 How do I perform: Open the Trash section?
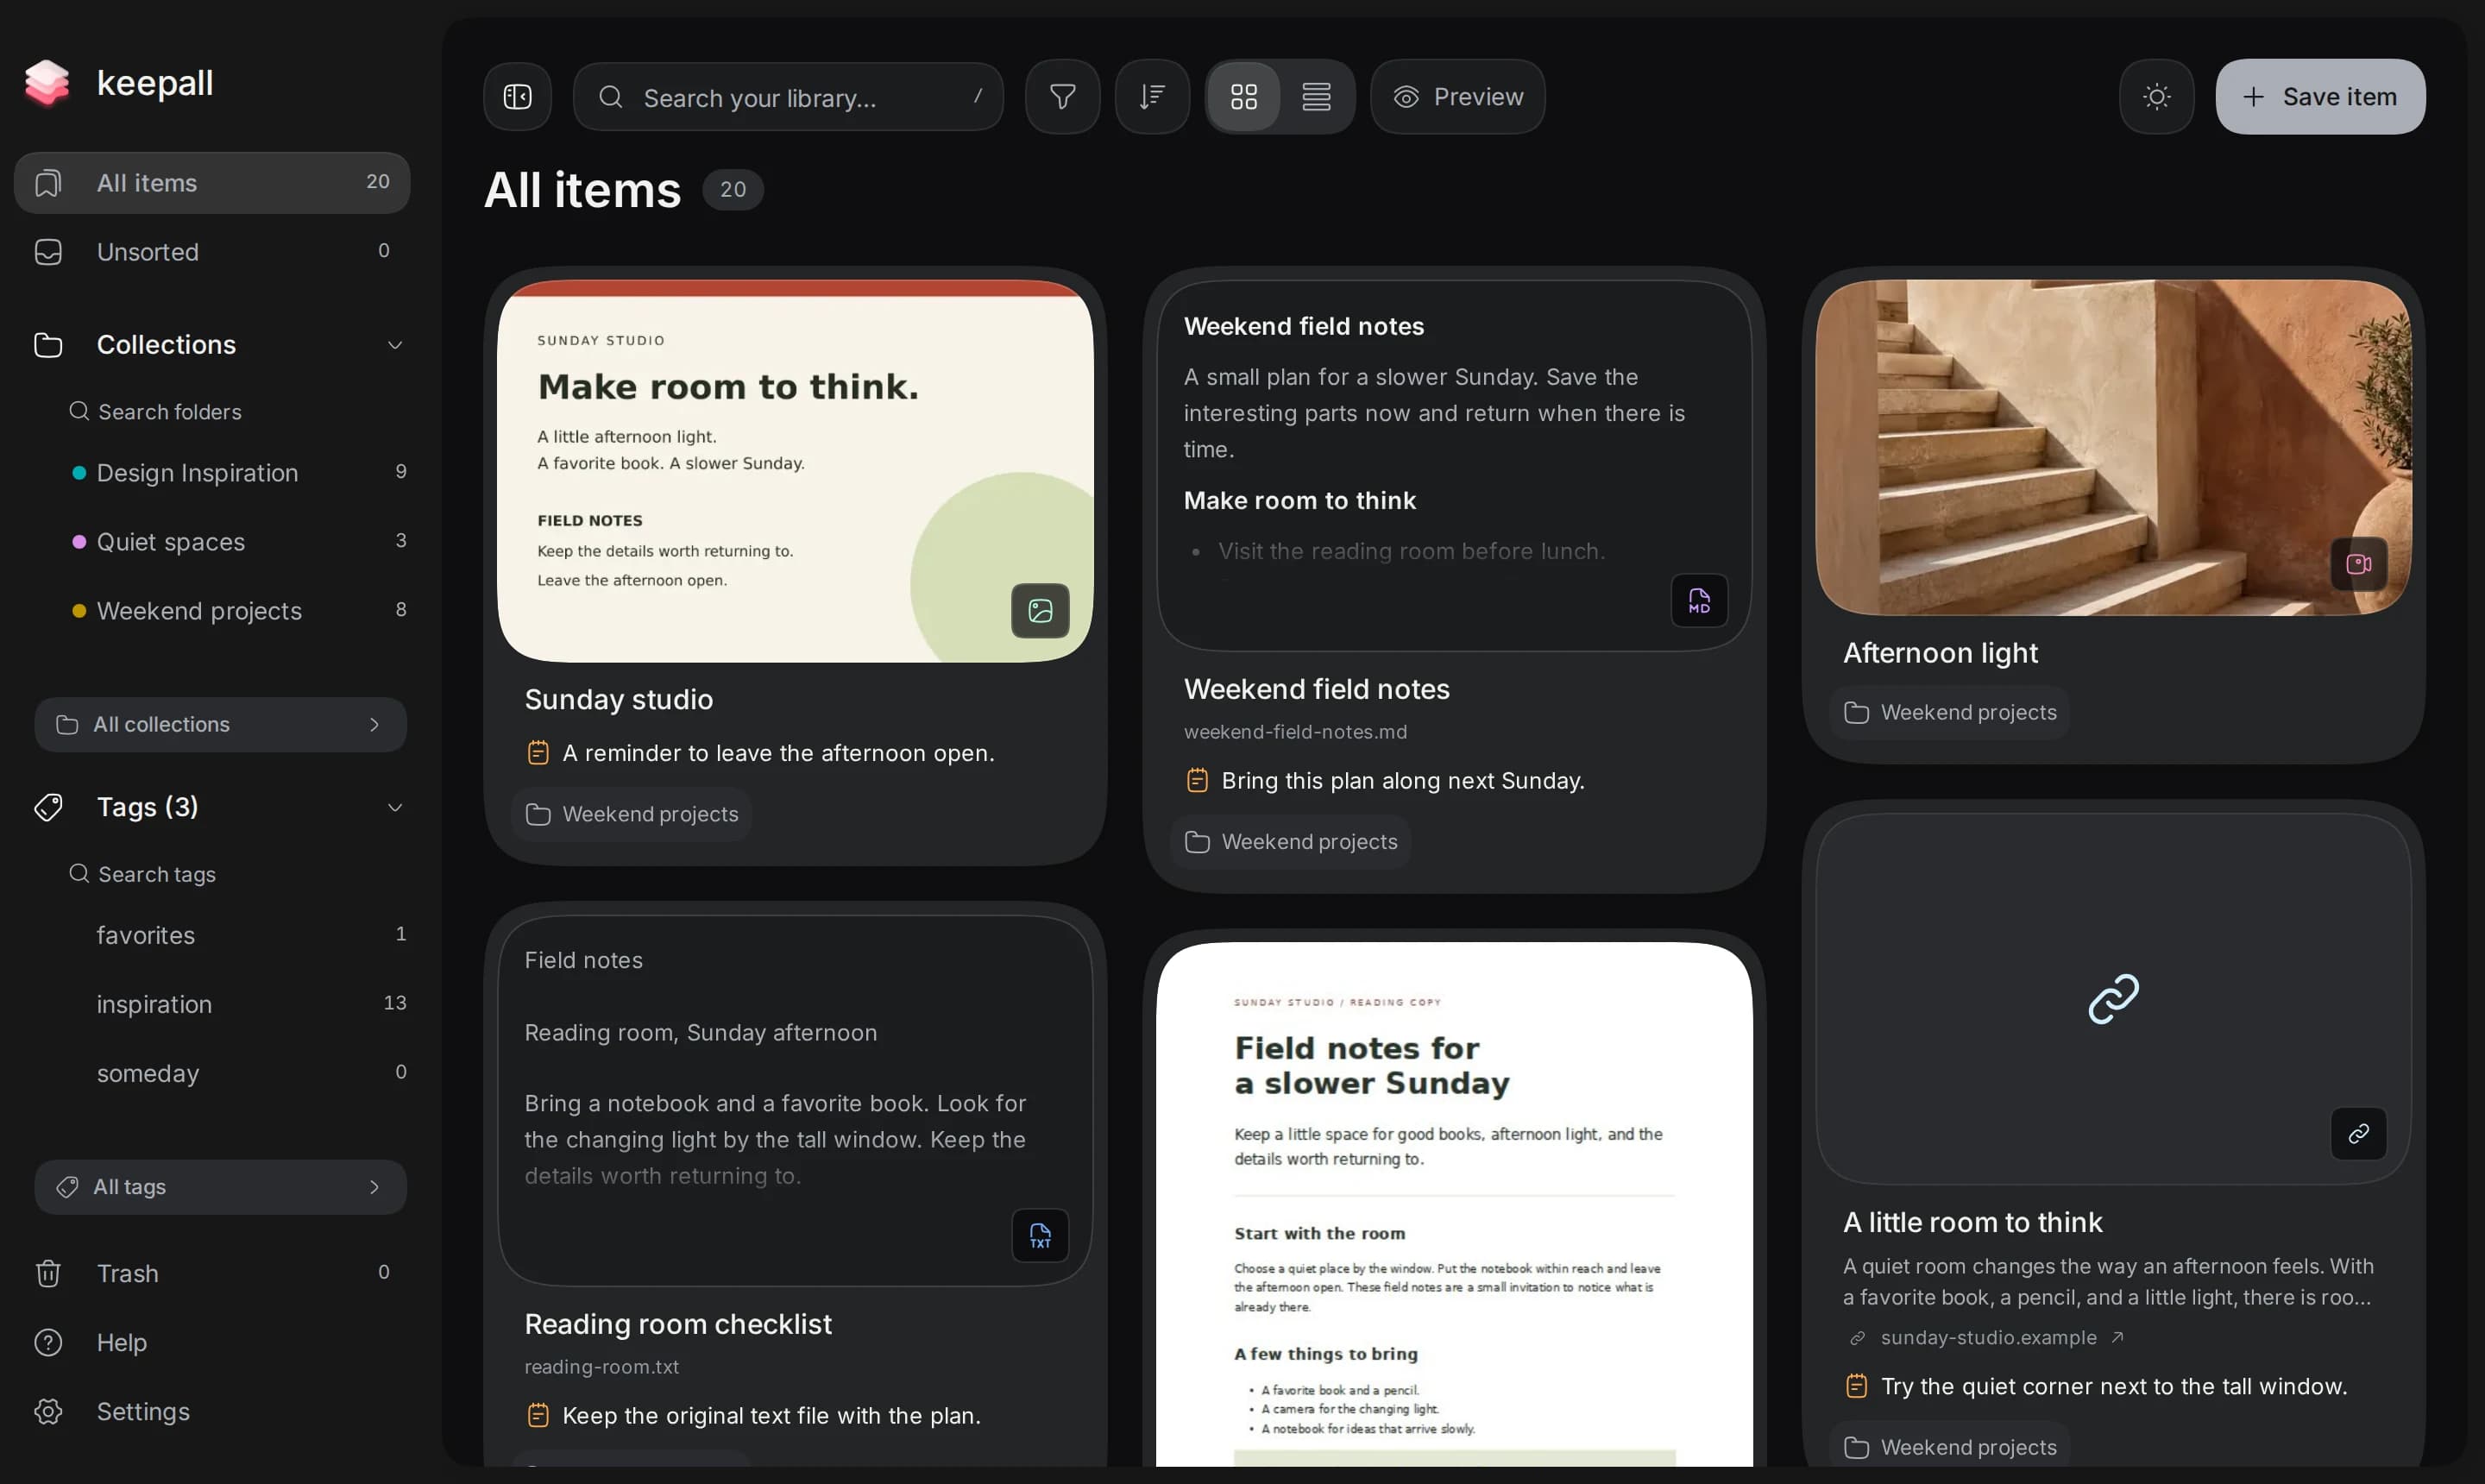[x=212, y=1273]
